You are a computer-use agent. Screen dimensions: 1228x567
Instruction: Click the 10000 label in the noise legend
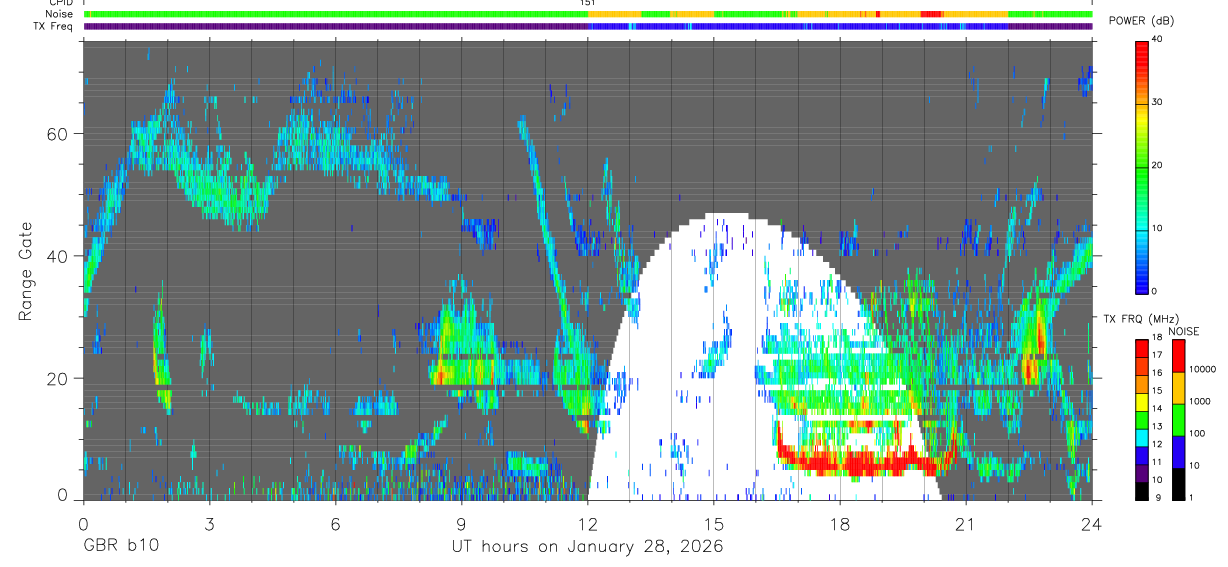pos(1201,370)
